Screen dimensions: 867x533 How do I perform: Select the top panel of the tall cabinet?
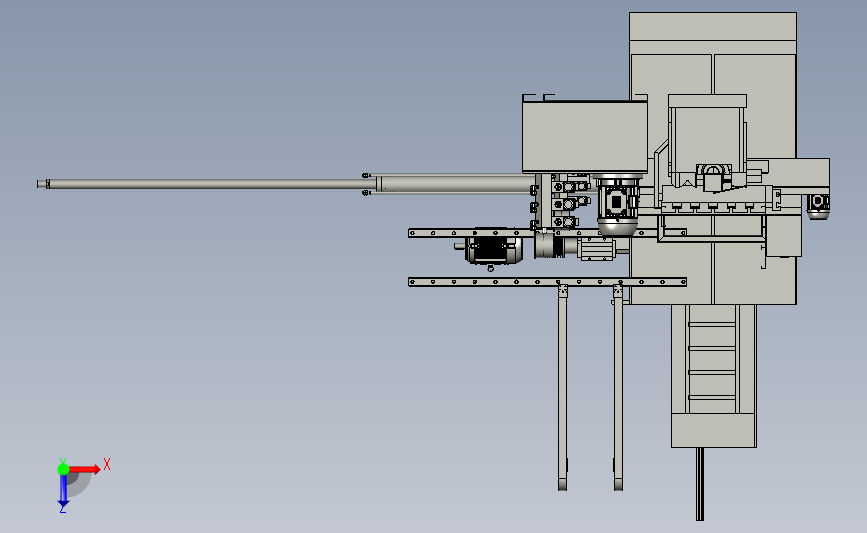click(713, 27)
